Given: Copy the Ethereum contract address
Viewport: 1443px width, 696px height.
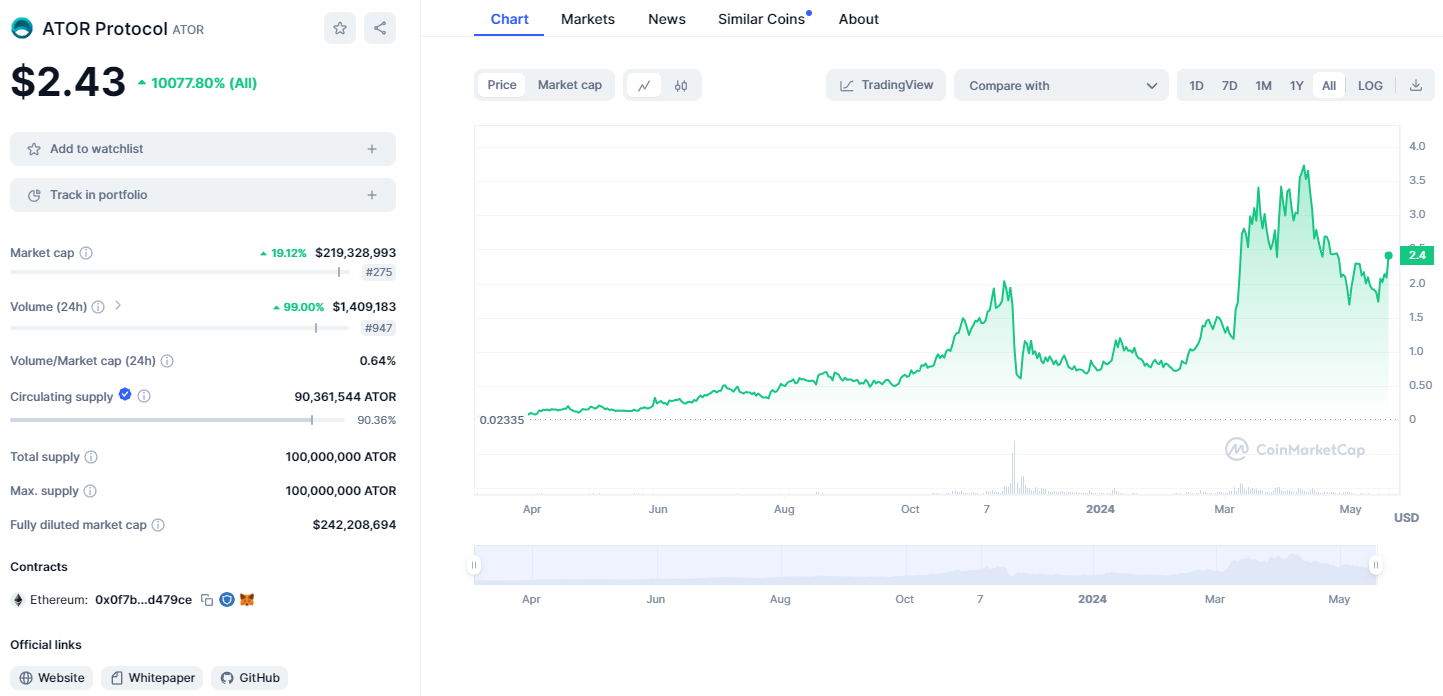Looking at the screenshot, I should (x=207, y=600).
